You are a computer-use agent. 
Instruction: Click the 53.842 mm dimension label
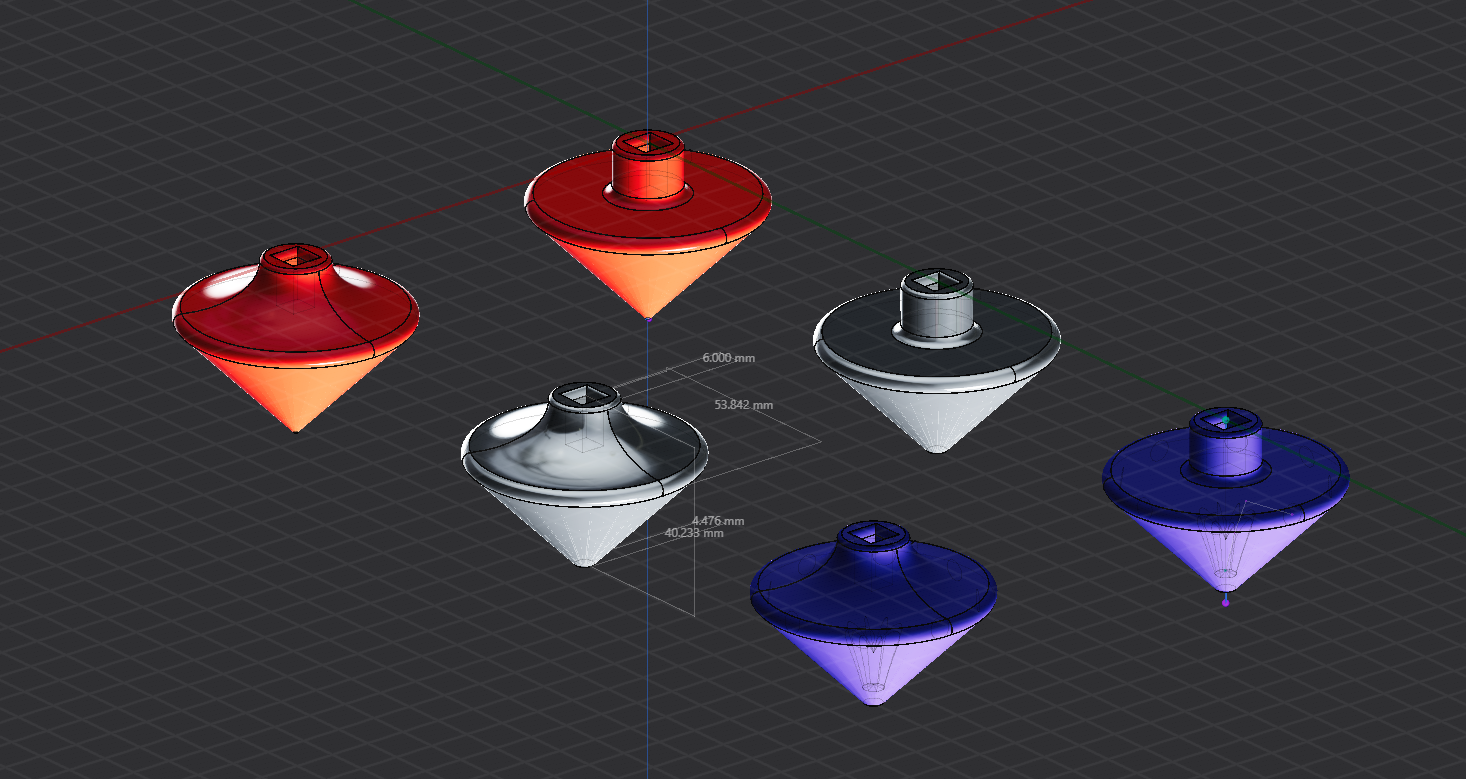pyautogui.click(x=744, y=405)
